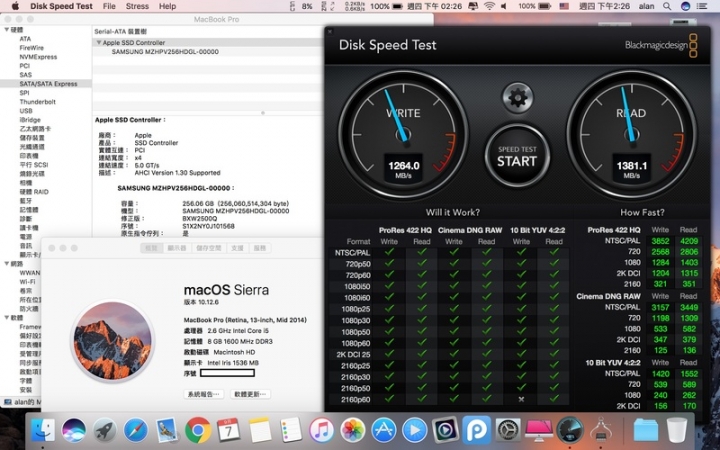Click the US flag input source icon

pos(564,6)
